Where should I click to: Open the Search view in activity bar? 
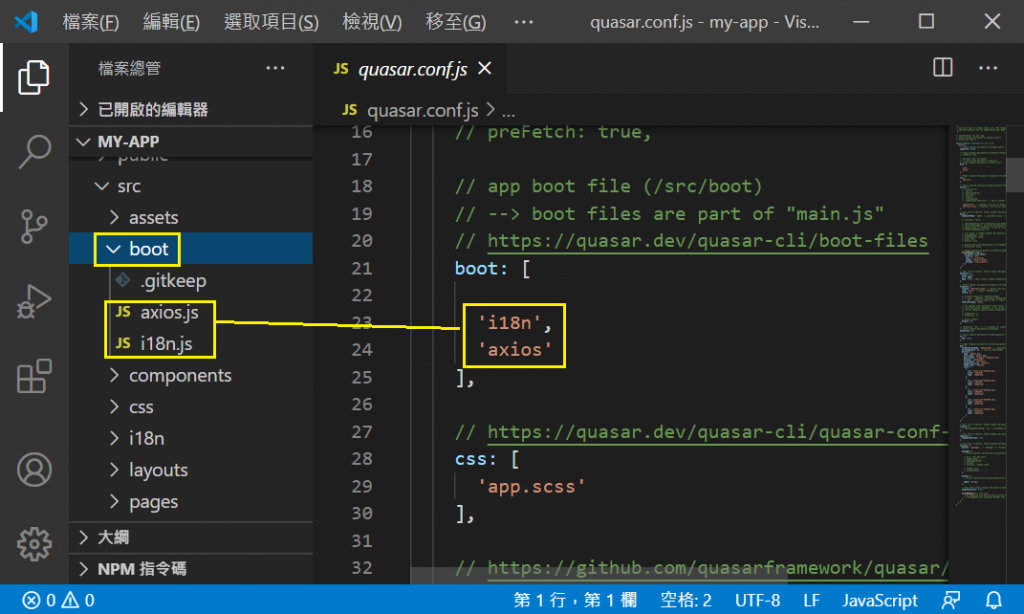coord(34,152)
